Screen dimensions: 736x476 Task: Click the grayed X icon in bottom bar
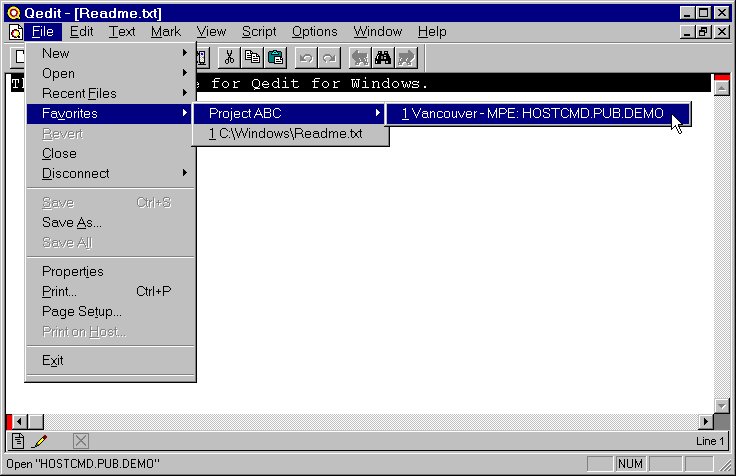point(81,441)
